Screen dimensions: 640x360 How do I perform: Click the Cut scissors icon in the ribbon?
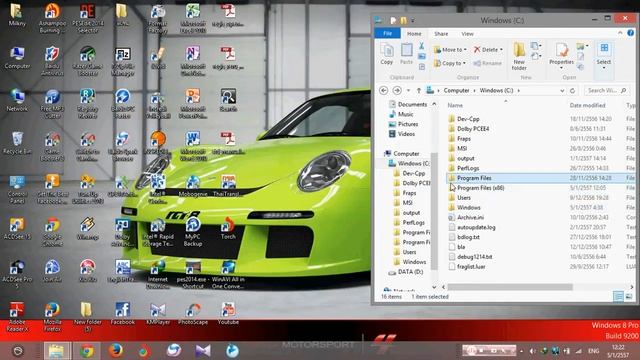(x=422, y=46)
